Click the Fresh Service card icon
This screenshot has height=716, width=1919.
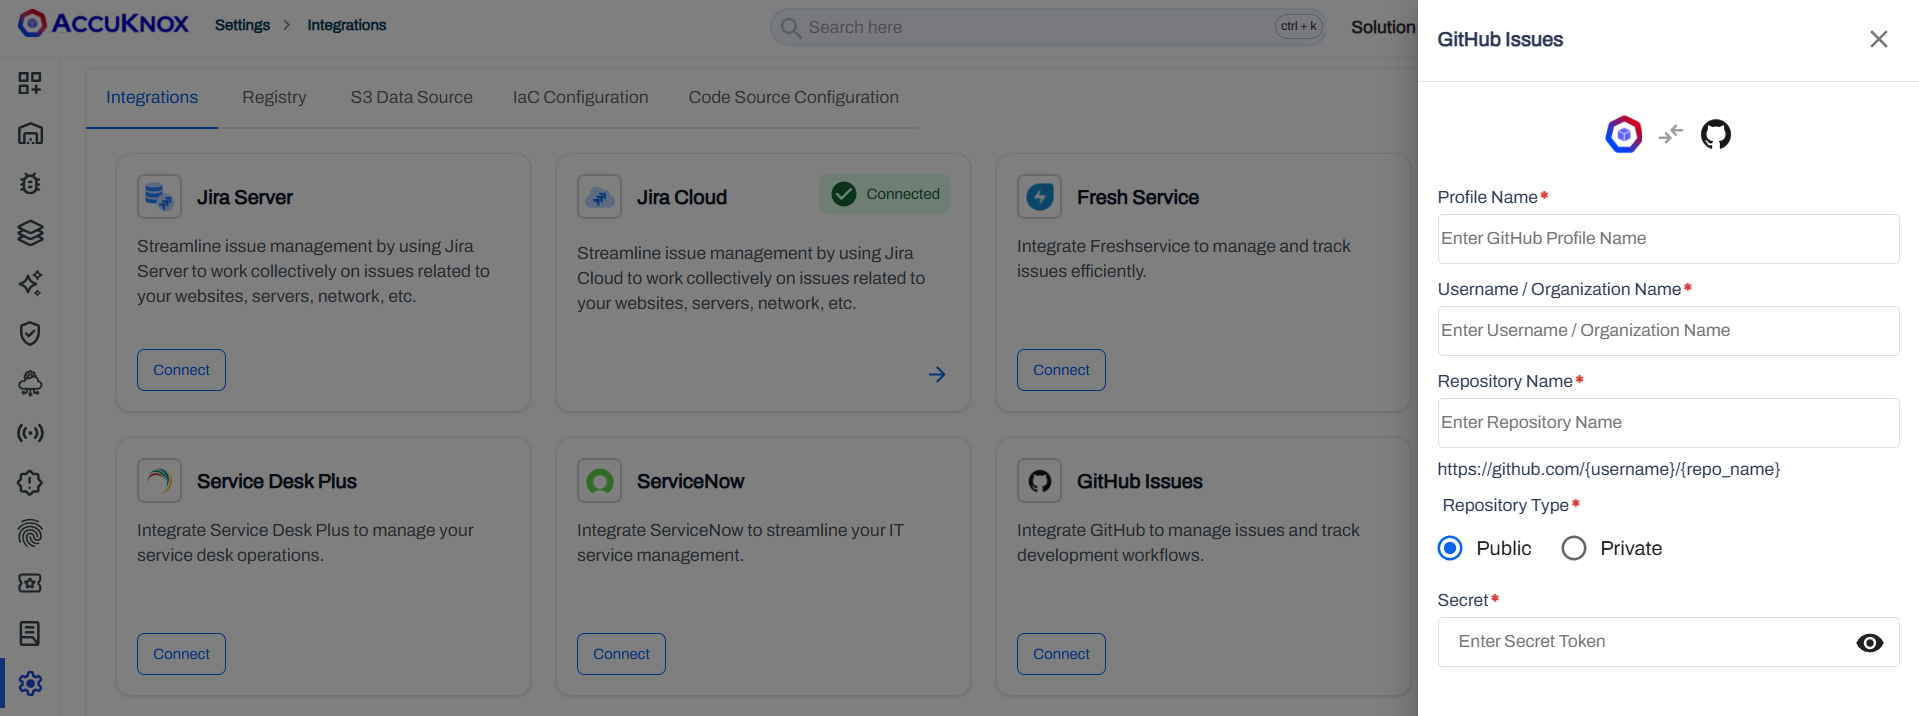[x=1039, y=197]
